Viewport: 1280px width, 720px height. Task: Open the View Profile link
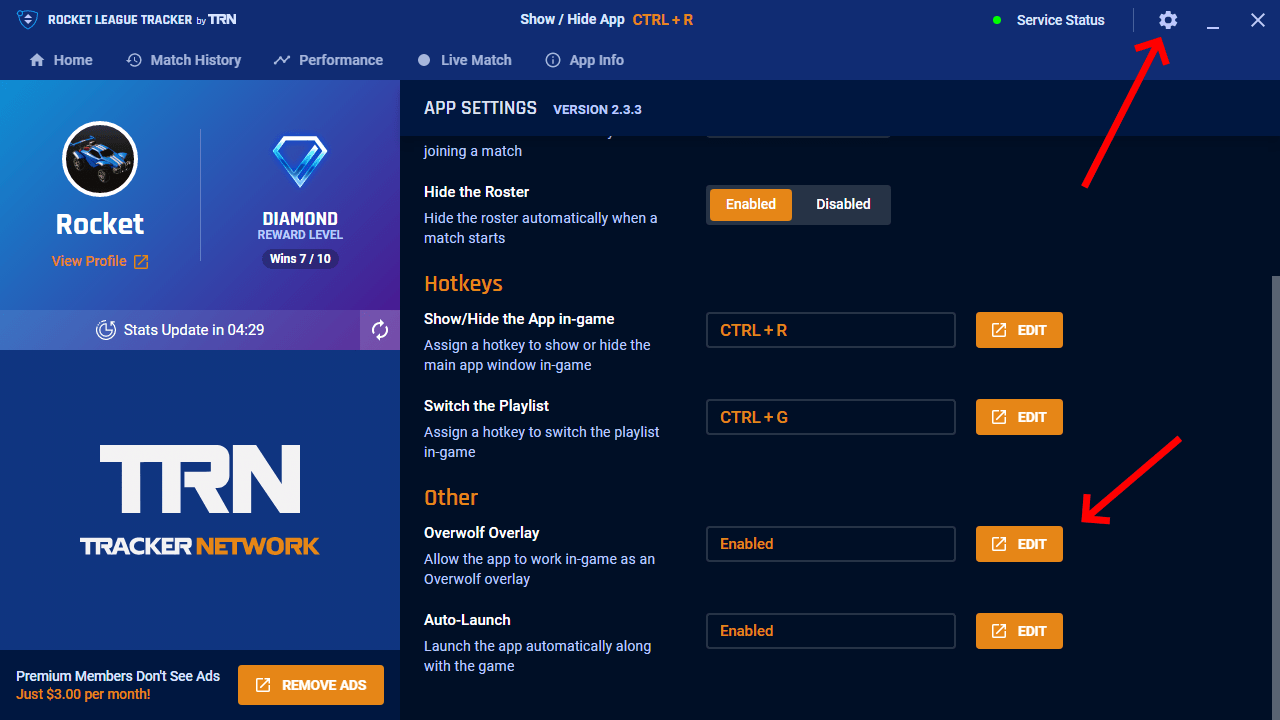tap(100, 261)
